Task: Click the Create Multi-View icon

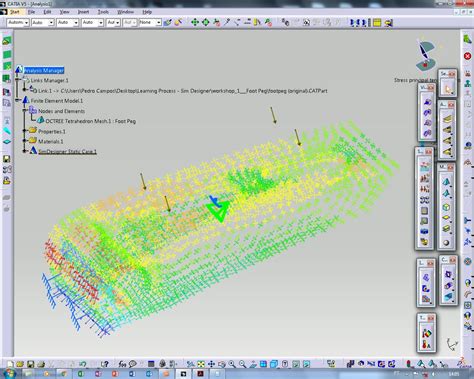Action: [x=263, y=364]
